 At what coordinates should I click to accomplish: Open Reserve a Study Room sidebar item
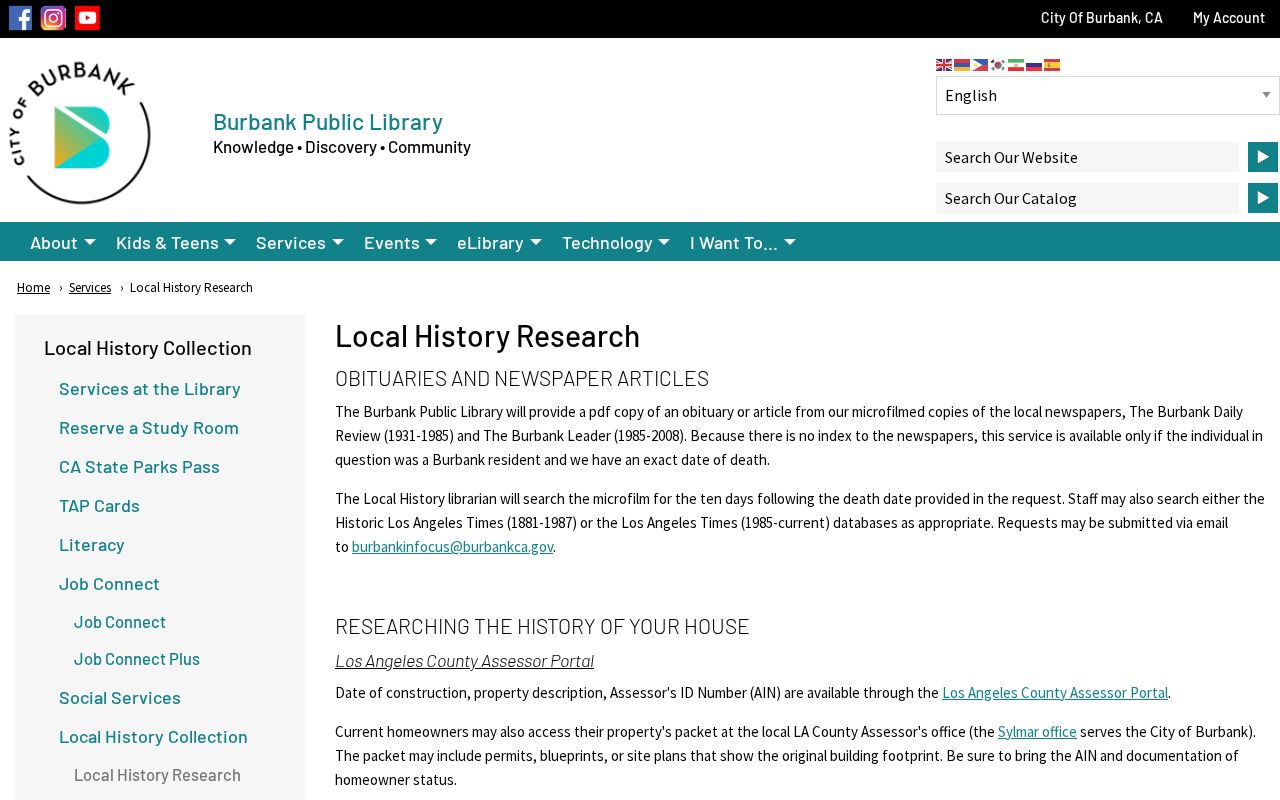pos(149,427)
